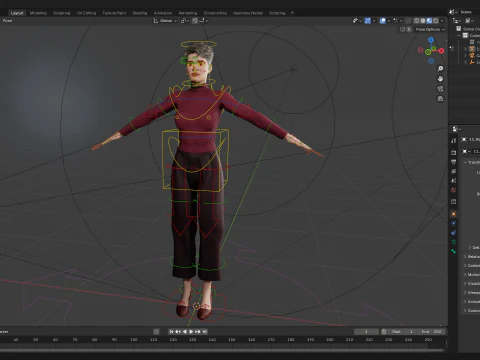This screenshot has width=480, height=360.
Task: Jump to the start frame in timeline
Action: pyautogui.click(x=171, y=332)
